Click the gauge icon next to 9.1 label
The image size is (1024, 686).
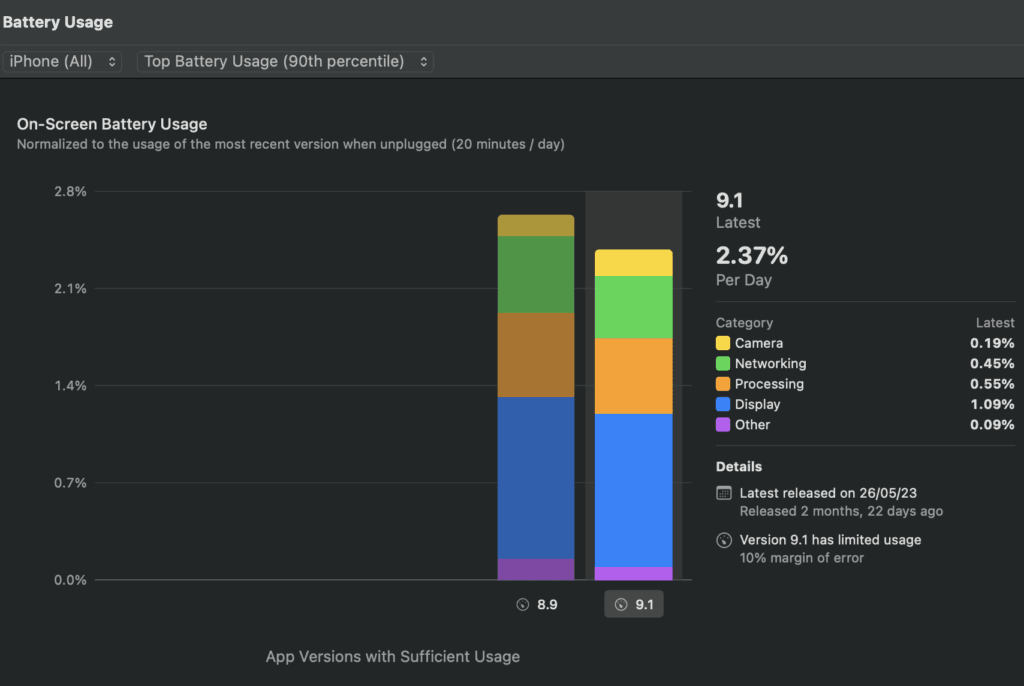[621, 605]
